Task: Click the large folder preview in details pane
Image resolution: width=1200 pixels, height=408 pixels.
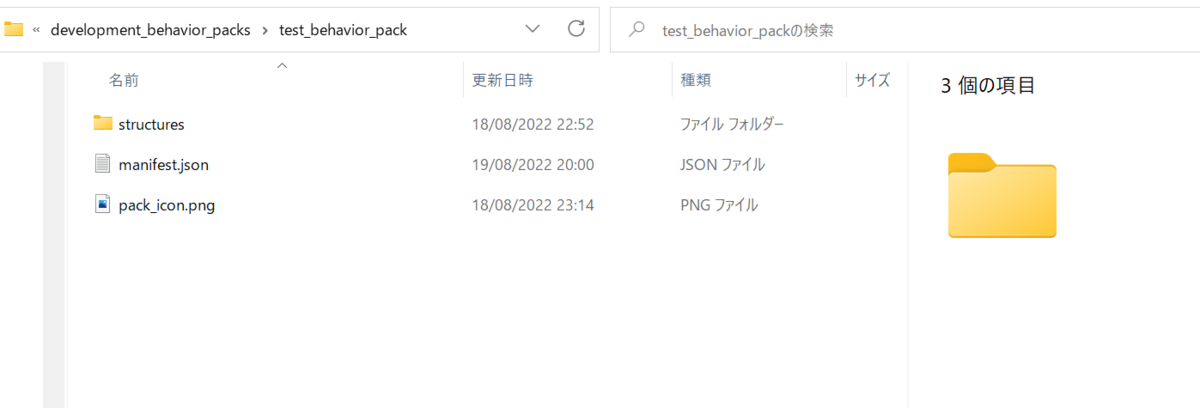Action: click(x=1001, y=196)
